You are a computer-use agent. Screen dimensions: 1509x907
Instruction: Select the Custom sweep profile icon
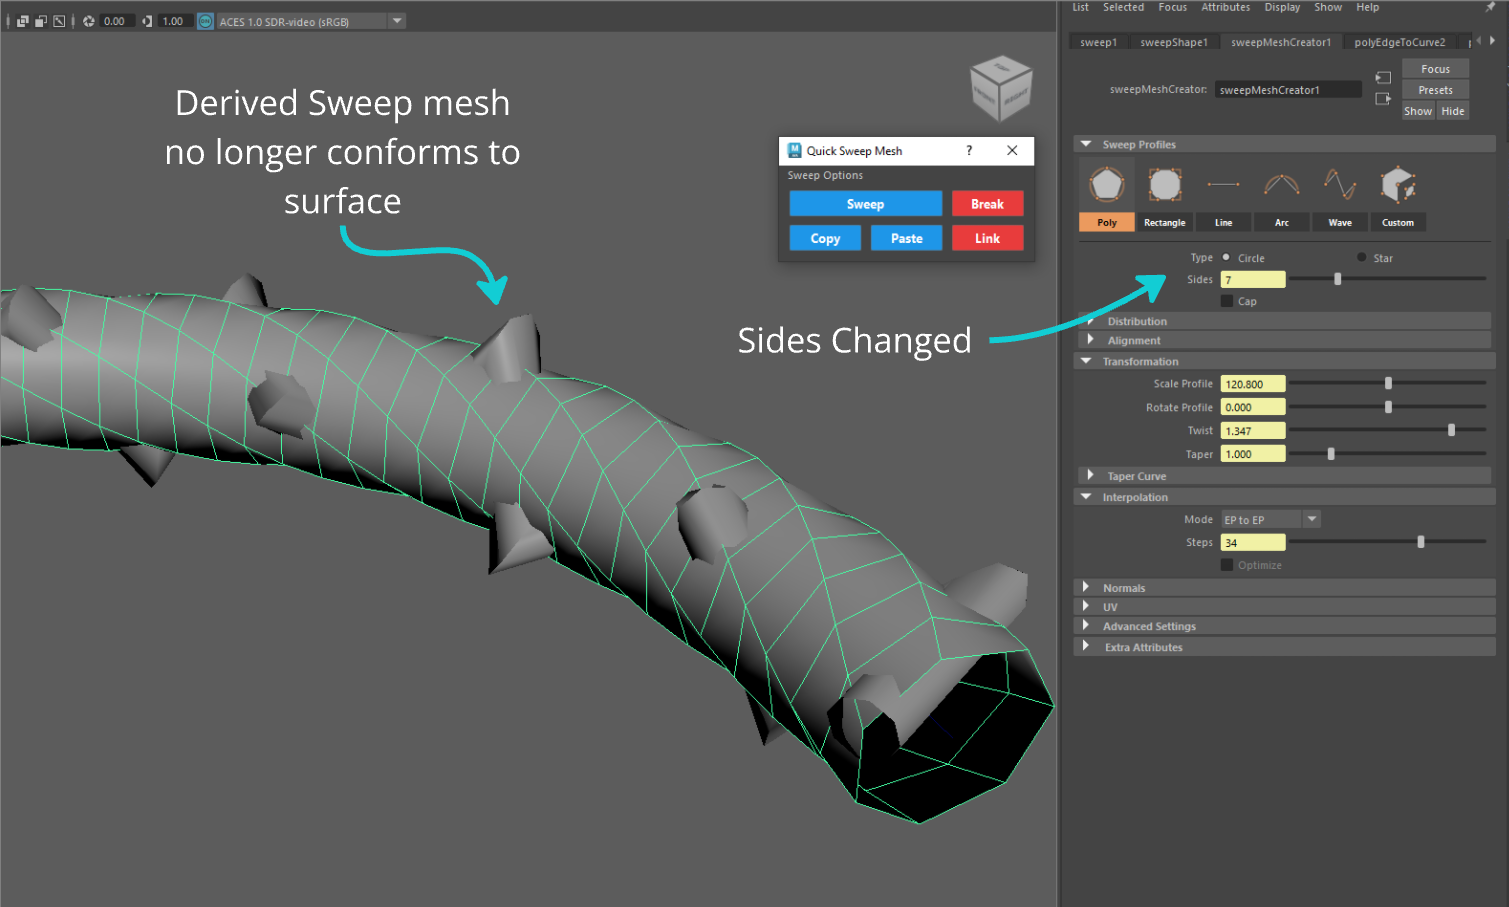1397,186
